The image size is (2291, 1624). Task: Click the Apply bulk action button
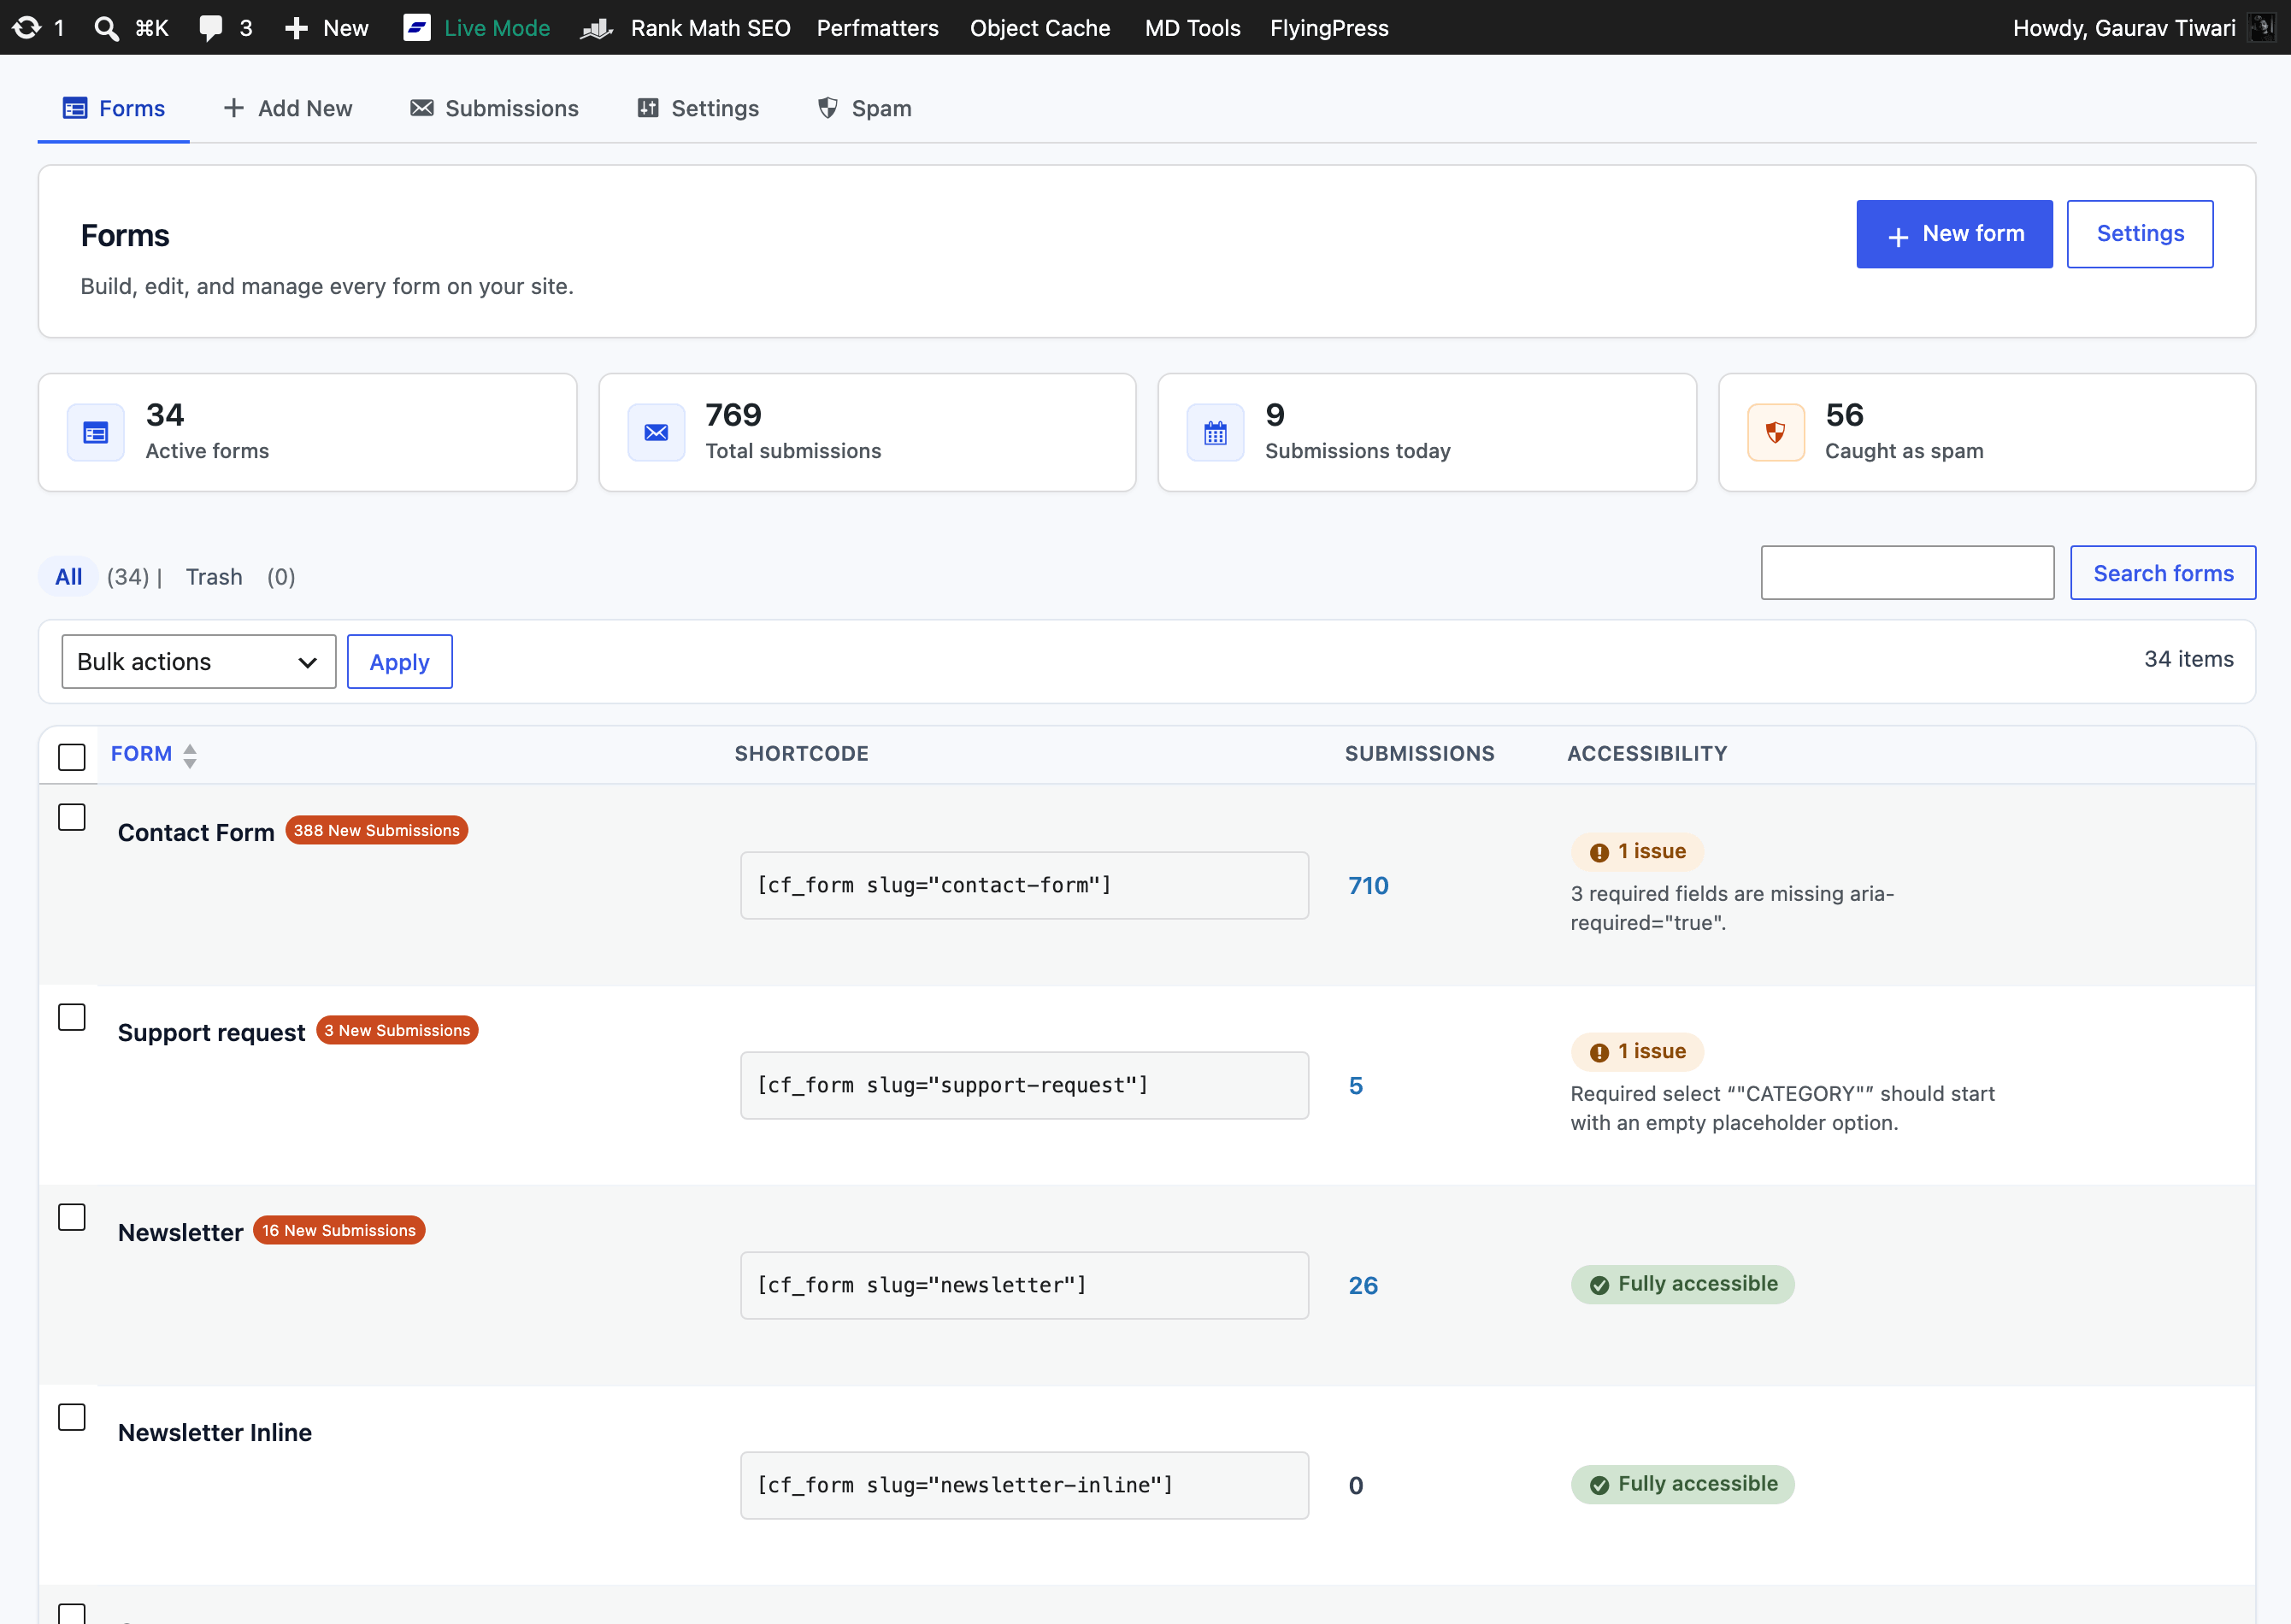tap(399, 661)
